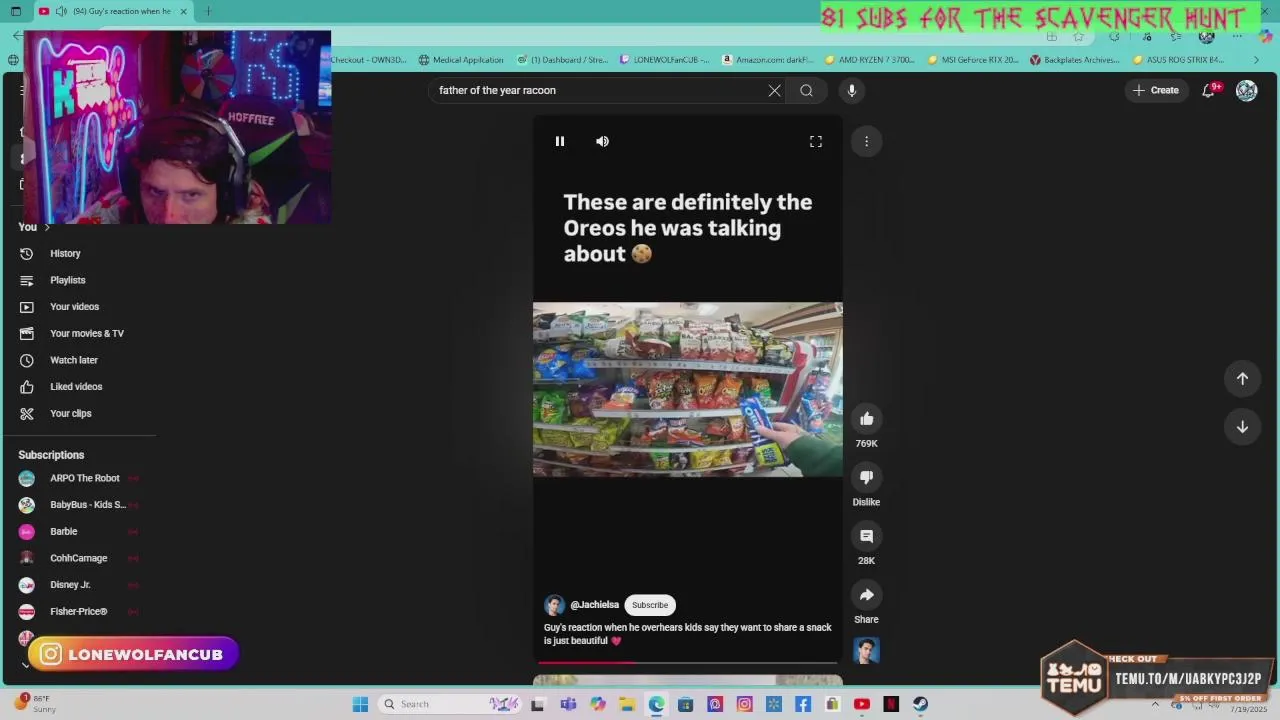Open Instagram from the taskbar
The image size is (1280, 720).
744,704
